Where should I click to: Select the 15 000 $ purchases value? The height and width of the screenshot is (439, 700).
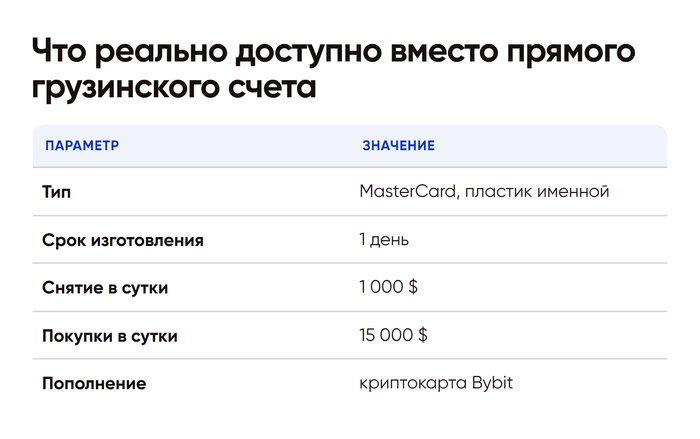click(x=393, y=335)
